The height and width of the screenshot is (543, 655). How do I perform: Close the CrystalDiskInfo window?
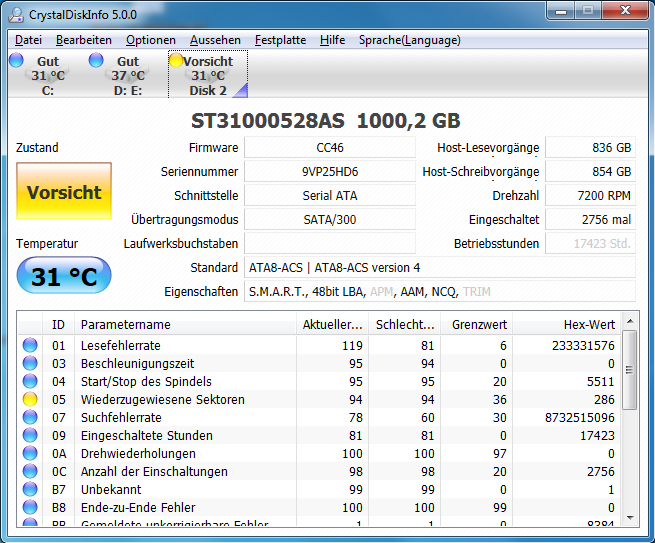click(x=625, y=10)
